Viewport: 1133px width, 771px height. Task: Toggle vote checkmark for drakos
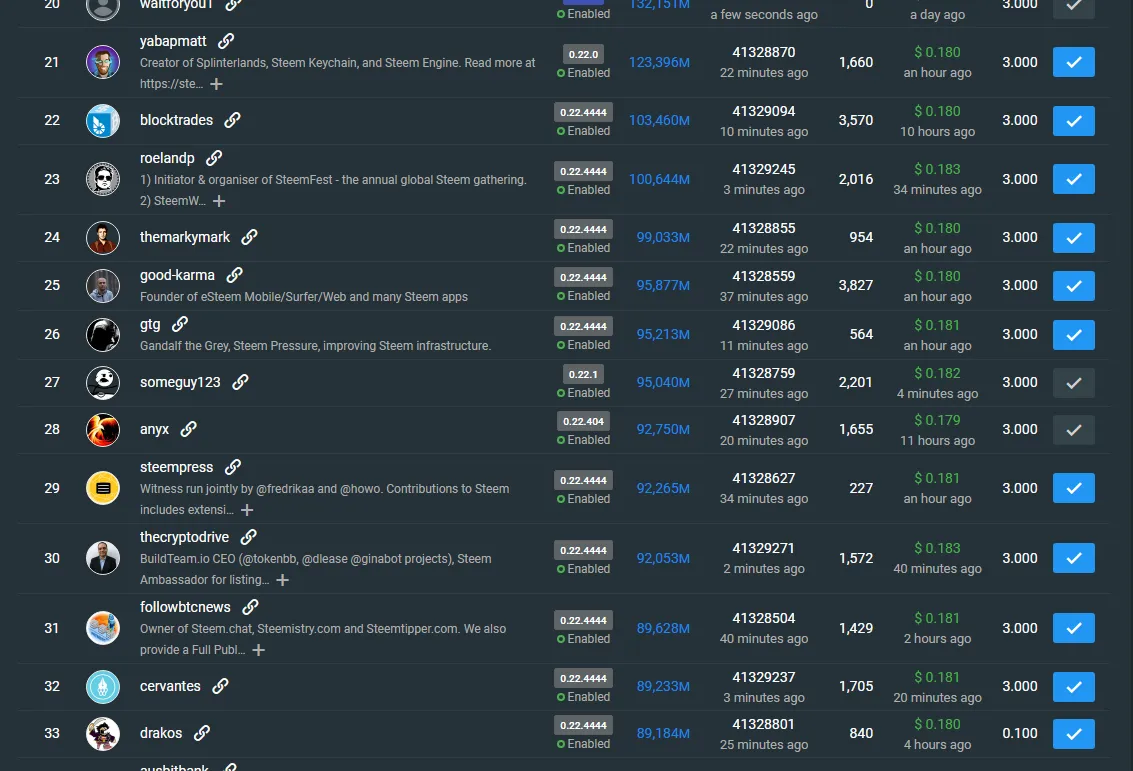(x=1073, y=733)
